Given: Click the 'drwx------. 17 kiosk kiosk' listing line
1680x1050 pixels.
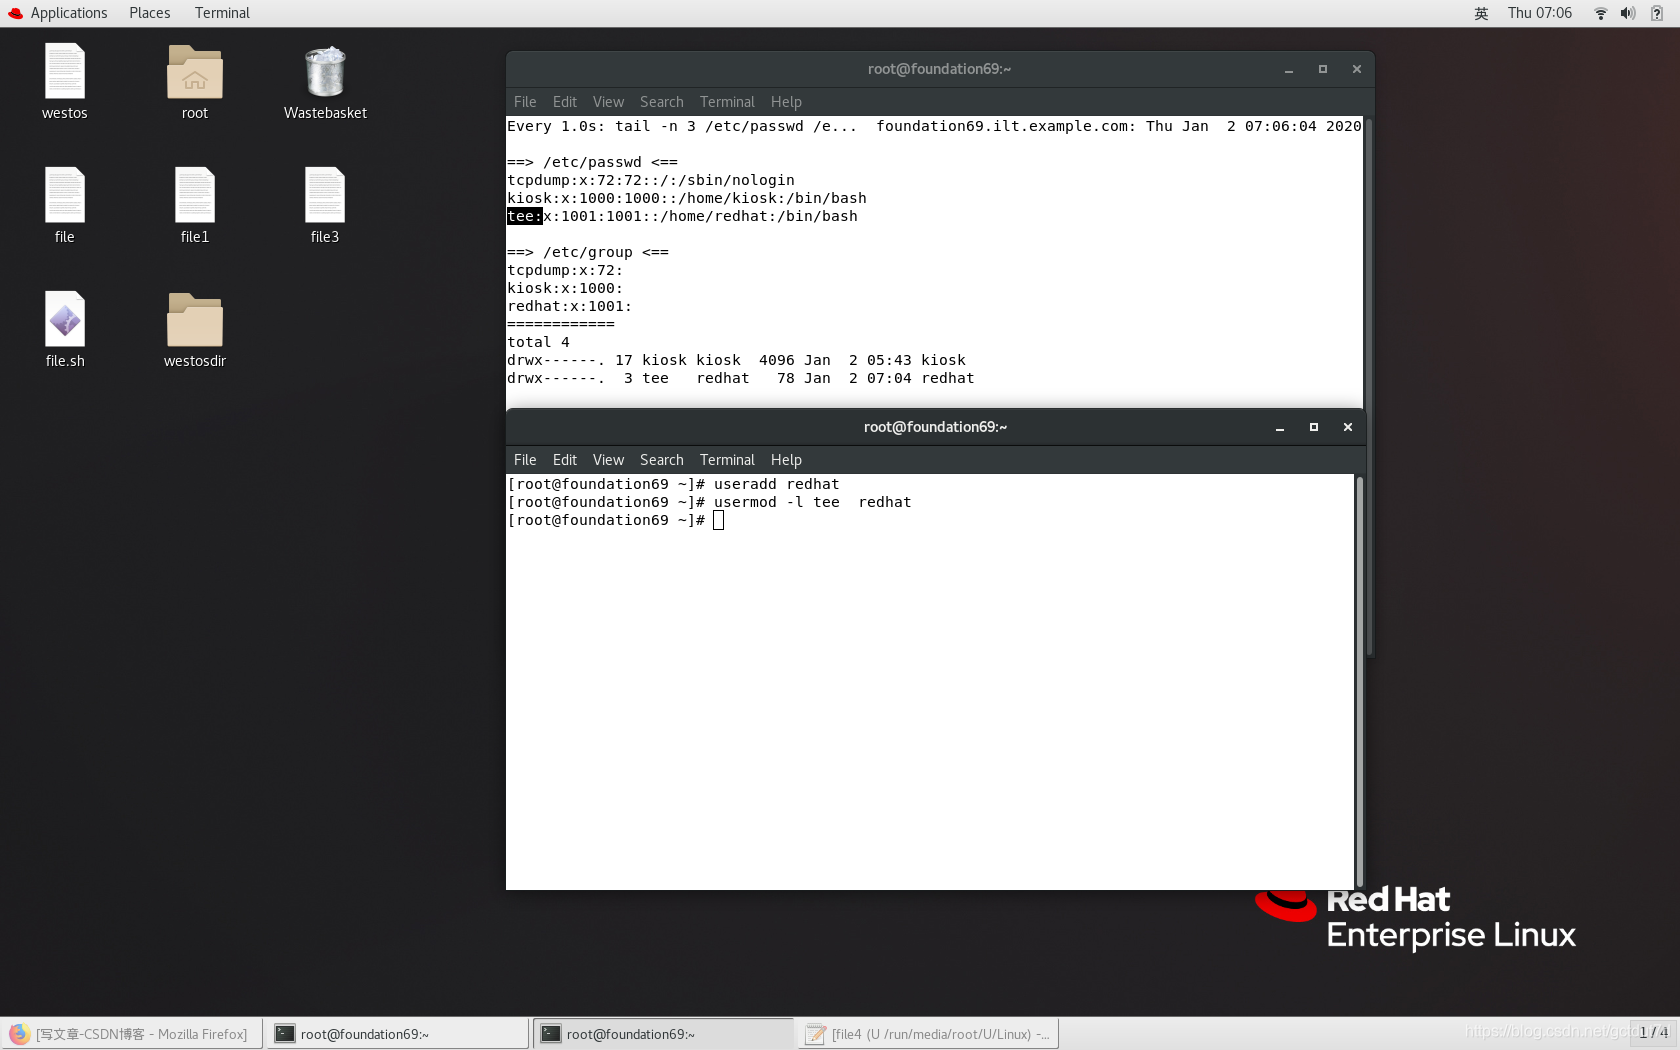Looking at the screenshot, I should point(737,360).
